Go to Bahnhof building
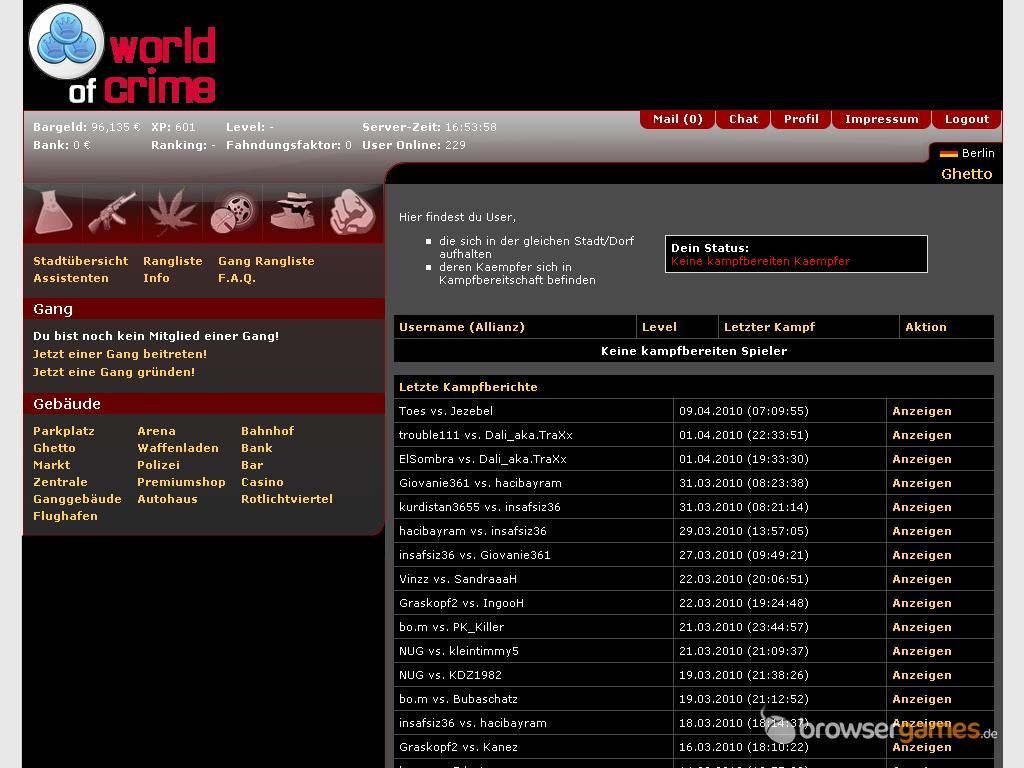Viewport: 1024px width, 768px height. pyautogui.click(x=267, y=431)
